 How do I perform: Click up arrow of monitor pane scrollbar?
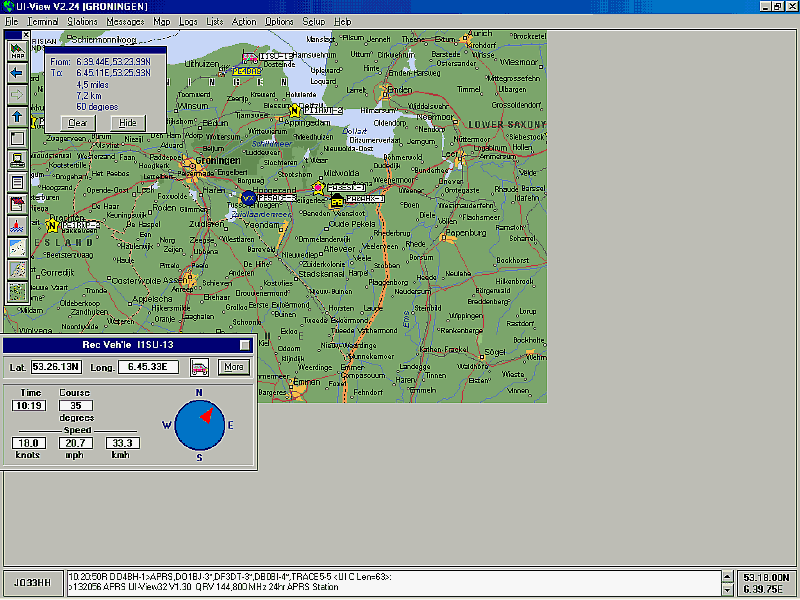click(x=728, y=577)
